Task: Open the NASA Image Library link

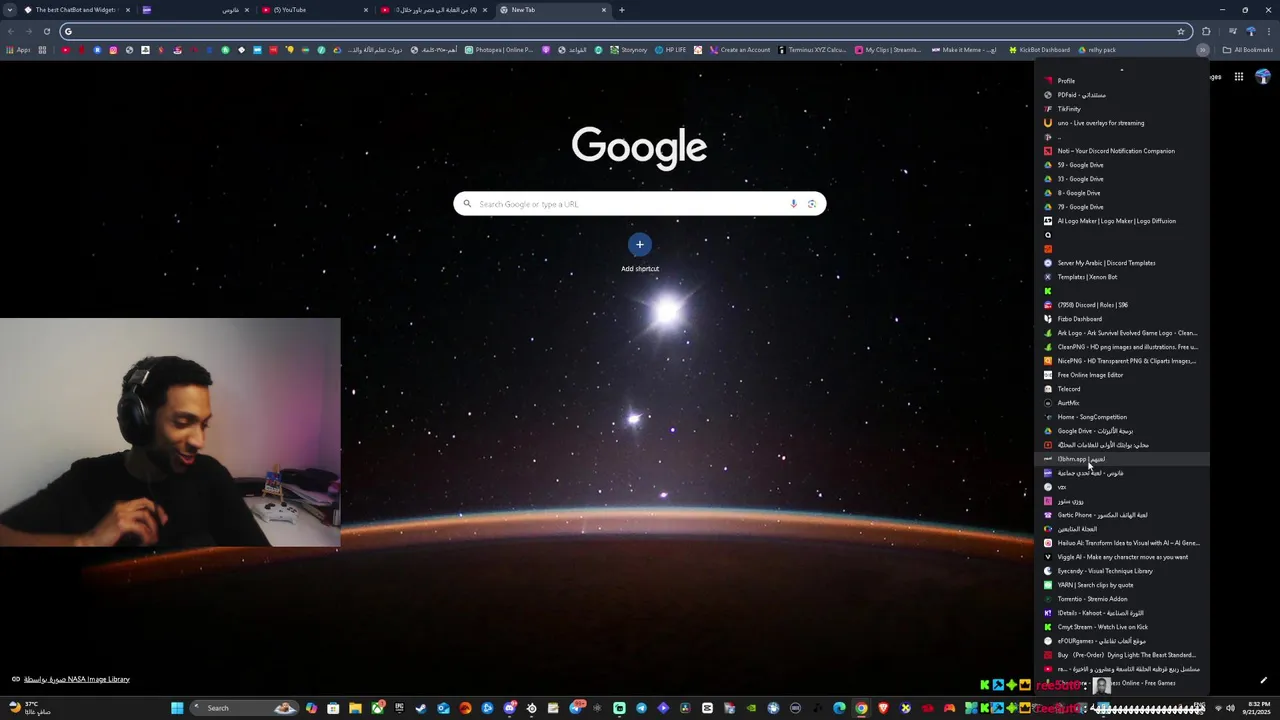Action: click(77, 679)
